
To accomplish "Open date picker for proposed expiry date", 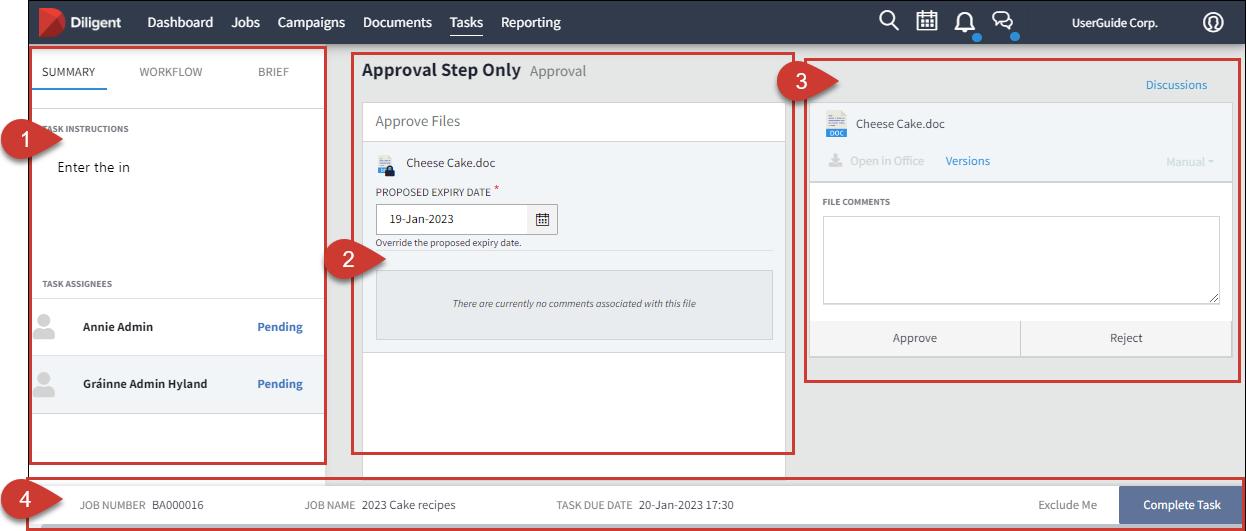I will point(542,219).
